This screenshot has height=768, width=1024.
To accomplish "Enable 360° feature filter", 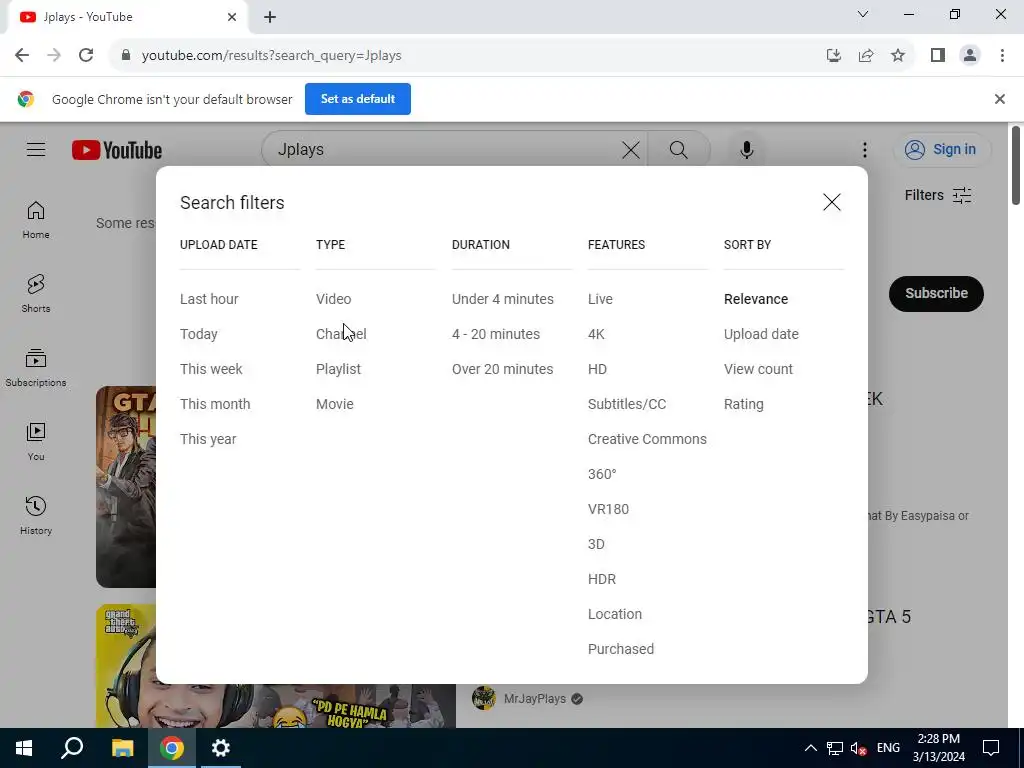I will pos(601,474).
